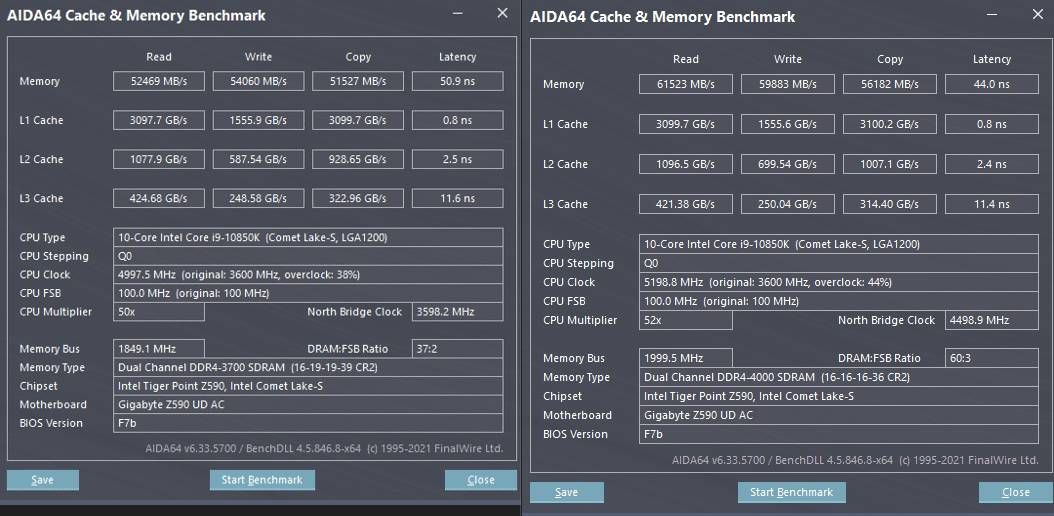Select L3 Latency 11.6 ns field

pyautogui.click(x=457, y=198)
